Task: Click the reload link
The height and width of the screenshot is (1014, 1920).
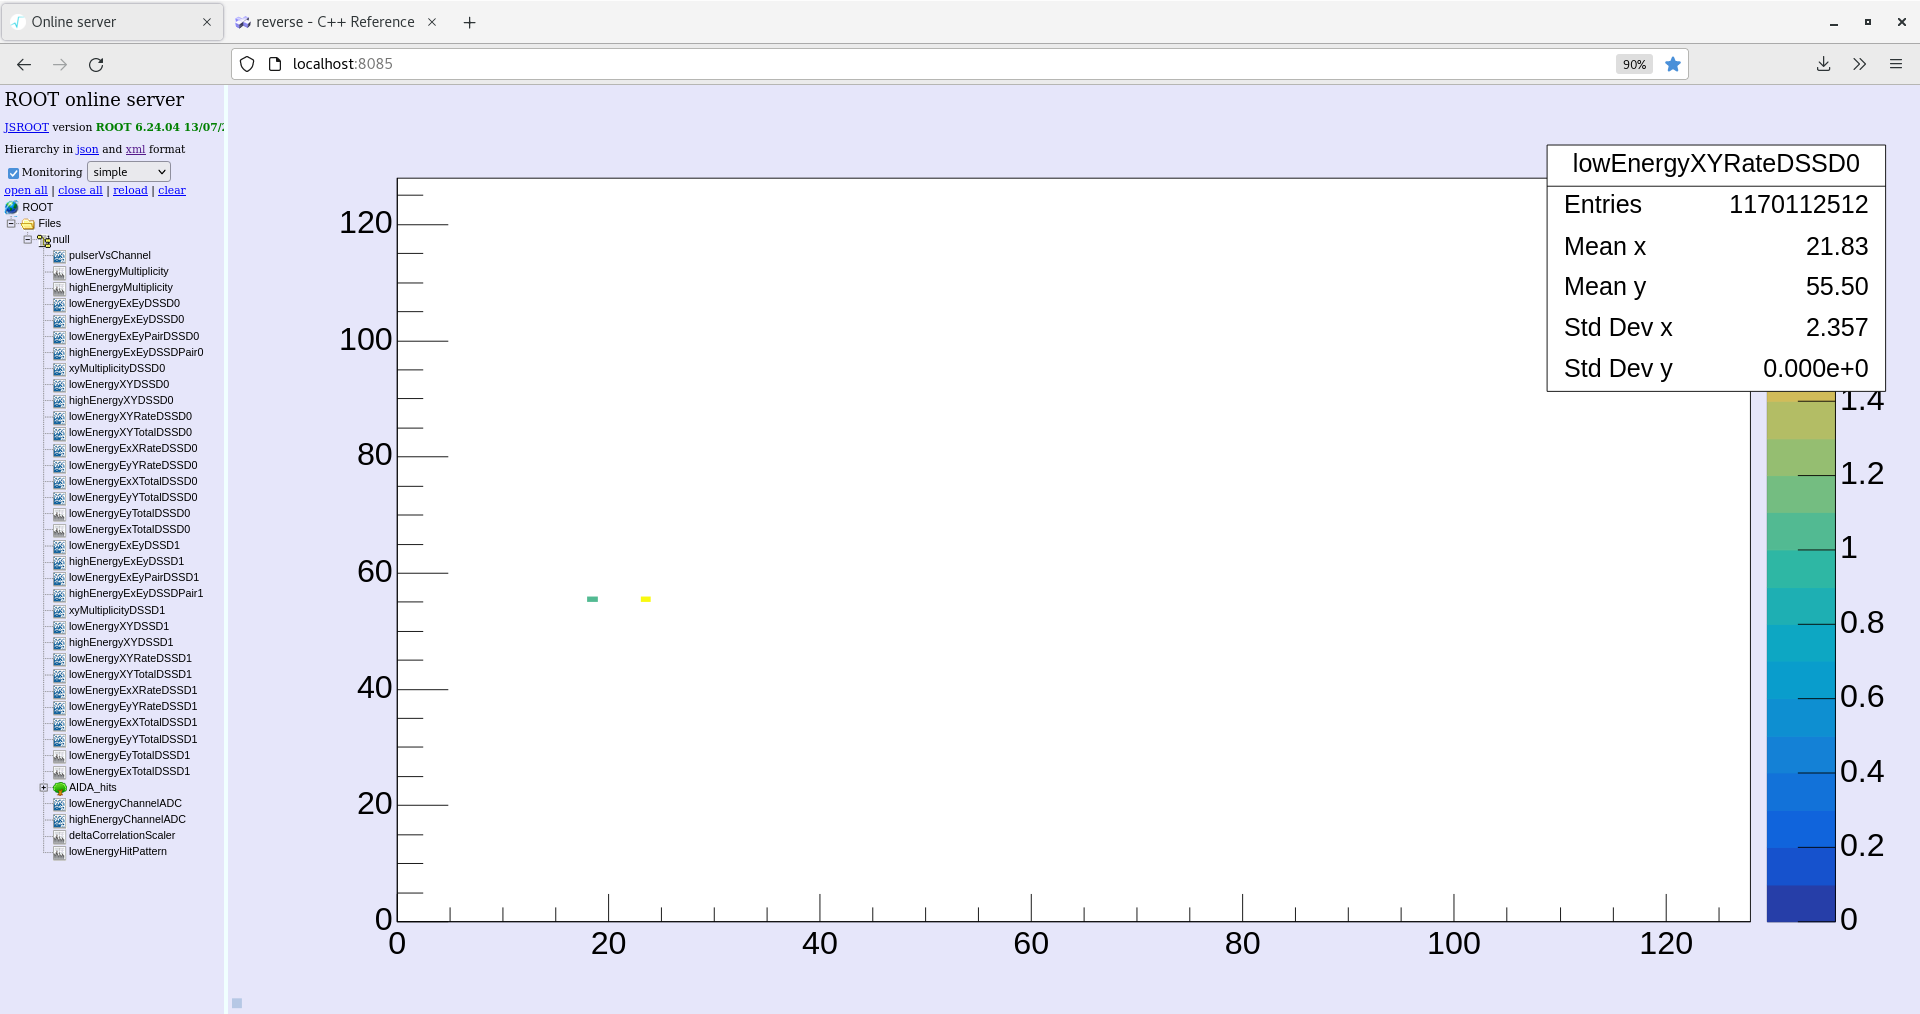Action: 130,190
